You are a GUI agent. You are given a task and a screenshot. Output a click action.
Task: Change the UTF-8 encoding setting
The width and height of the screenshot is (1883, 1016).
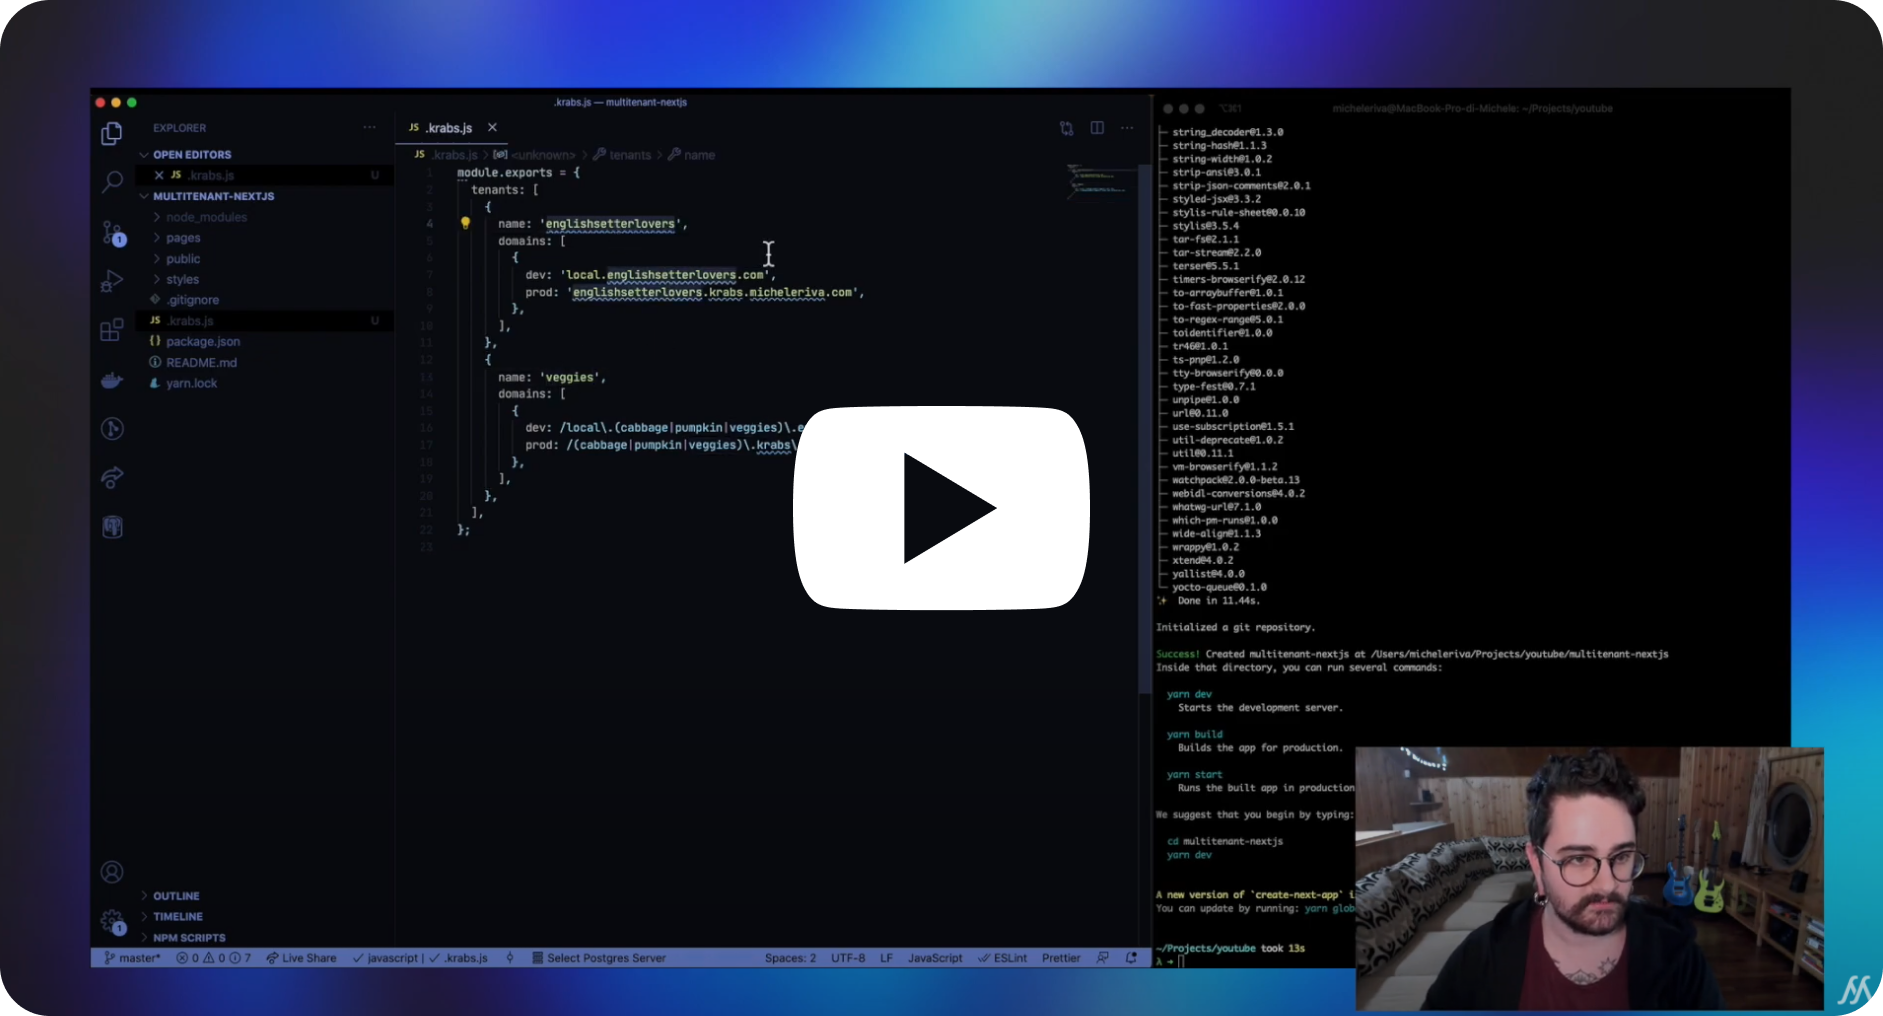click(848, 958)
